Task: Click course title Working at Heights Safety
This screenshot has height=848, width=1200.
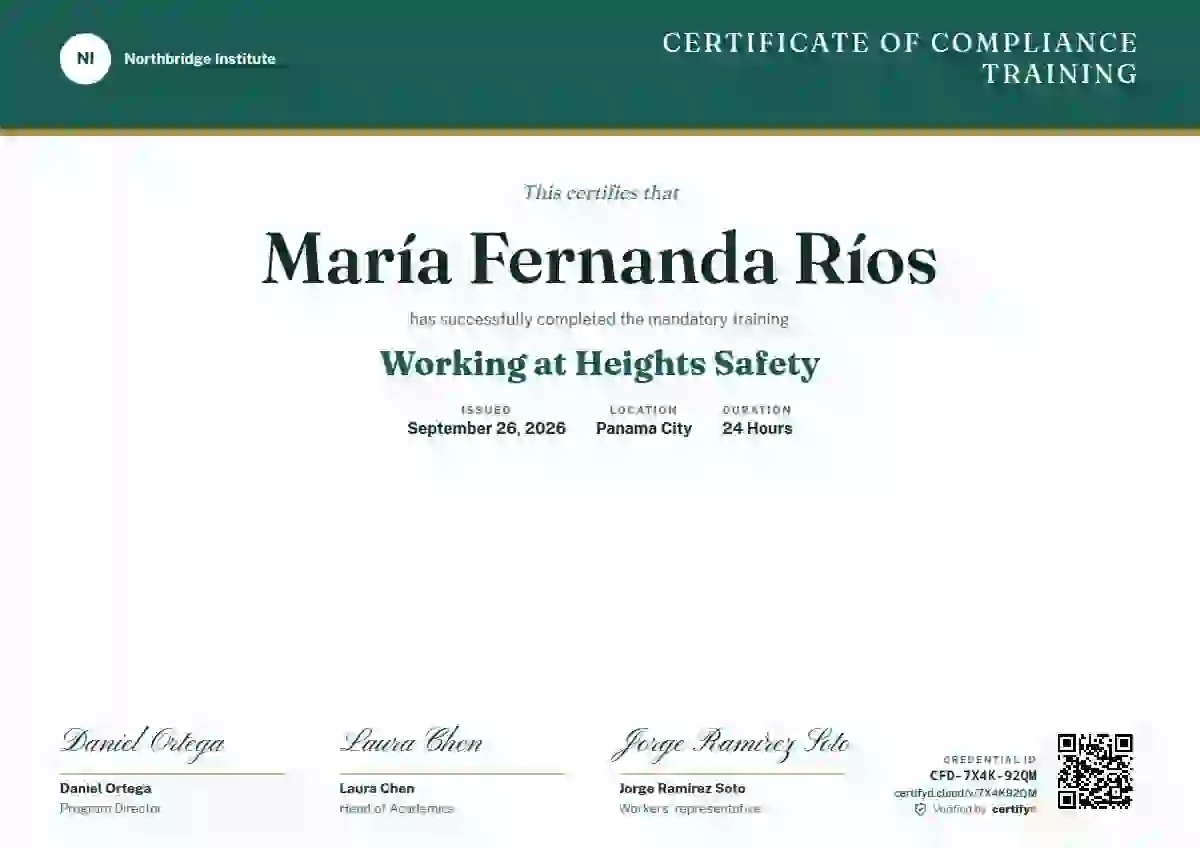Action: [600, 364]
